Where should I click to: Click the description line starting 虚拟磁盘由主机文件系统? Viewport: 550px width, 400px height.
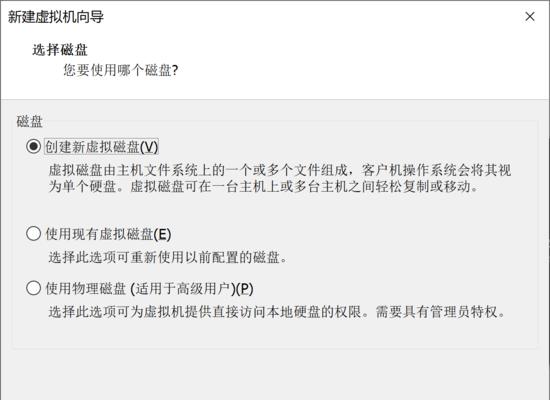[x=280, y=170]
